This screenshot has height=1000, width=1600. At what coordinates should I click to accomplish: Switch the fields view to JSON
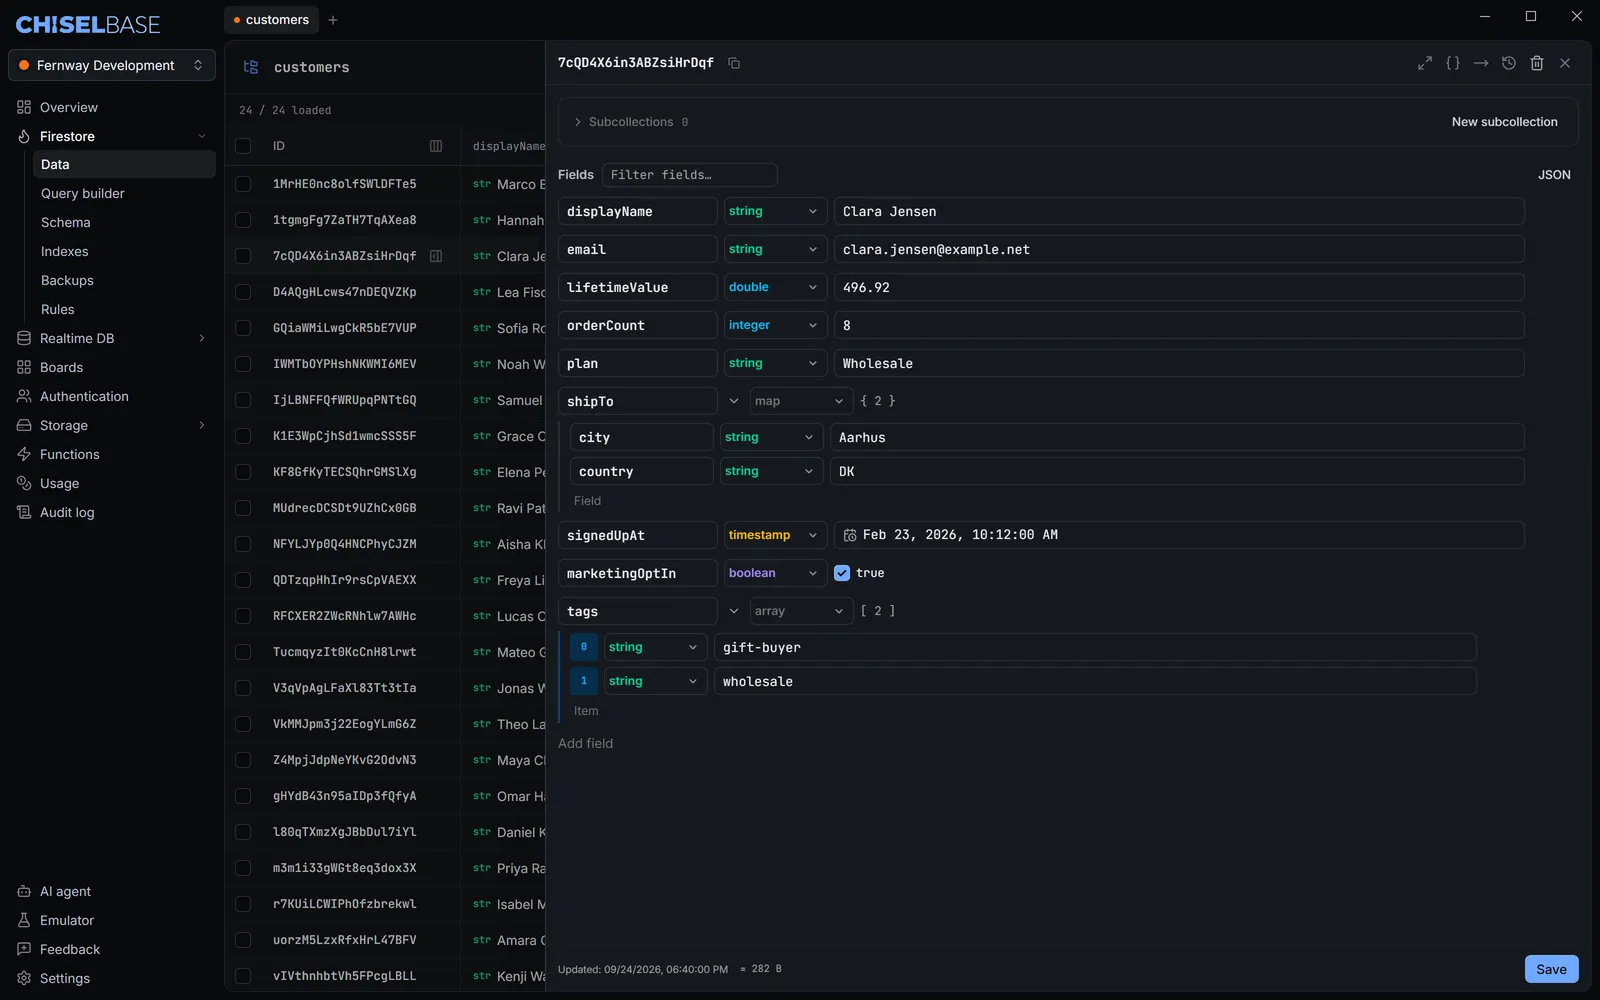click(x=1554, y=175)
